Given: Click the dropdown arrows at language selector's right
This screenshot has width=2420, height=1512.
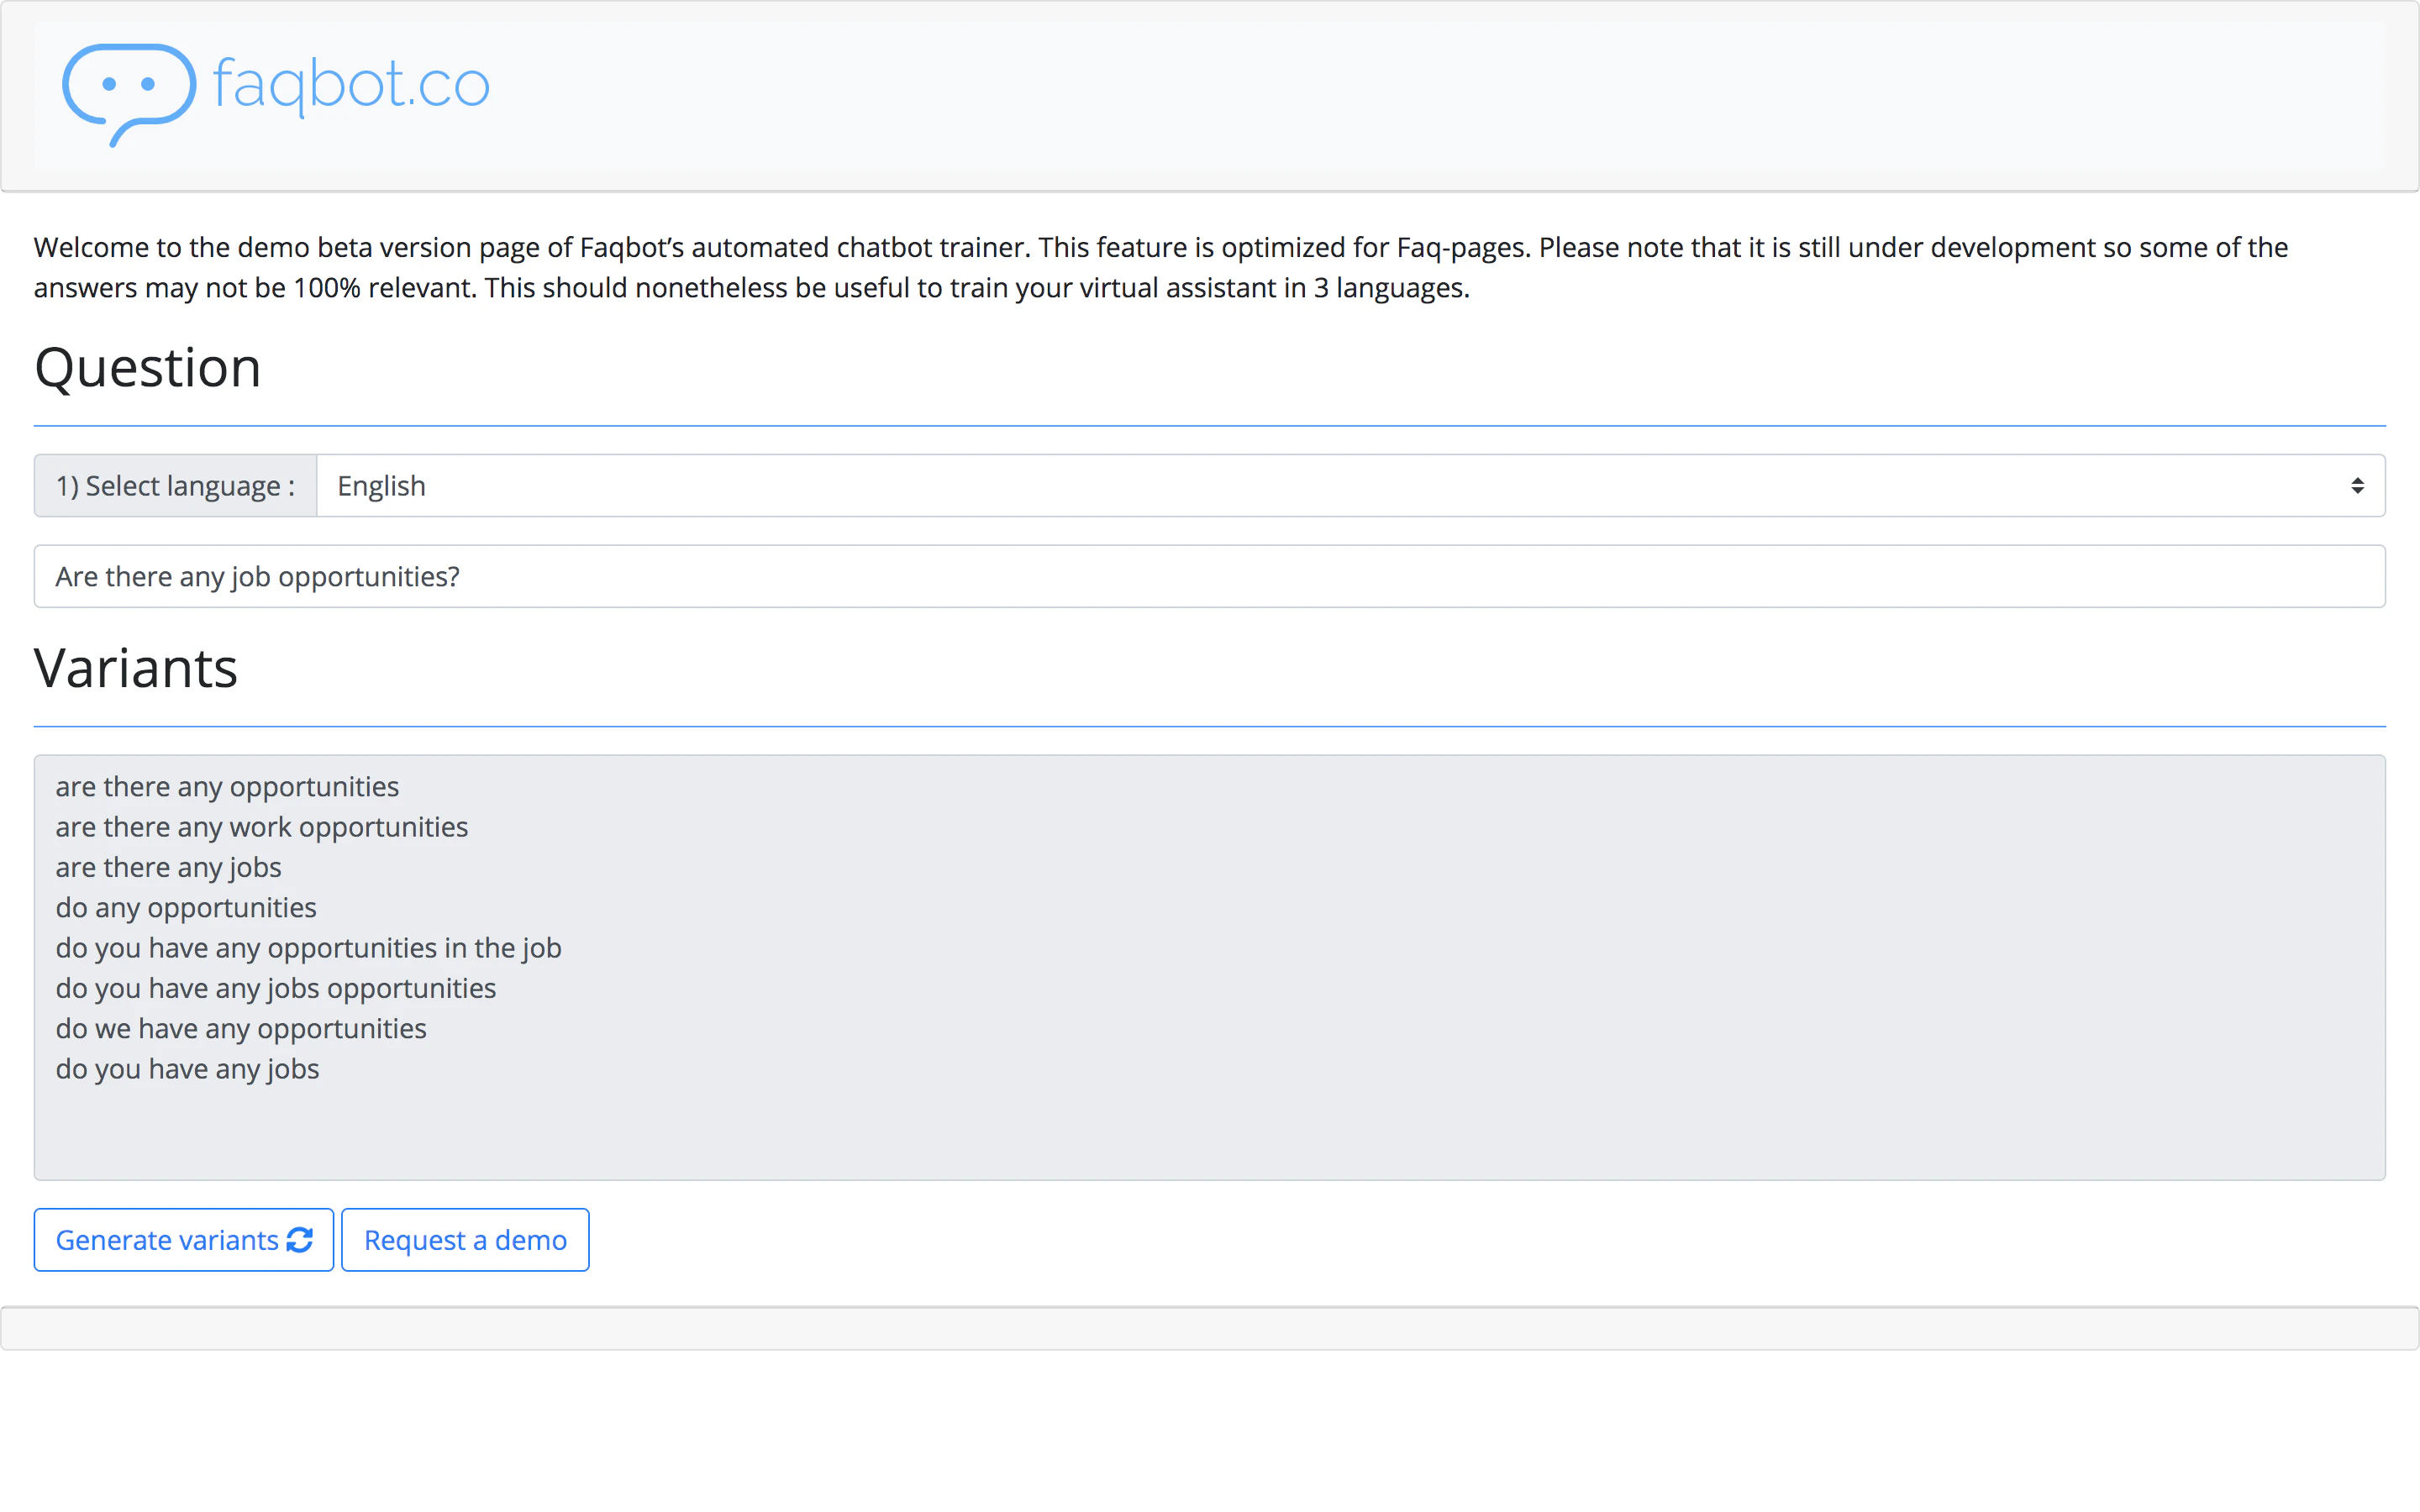Looking at the screenshot, I should tap(2356, 486).
